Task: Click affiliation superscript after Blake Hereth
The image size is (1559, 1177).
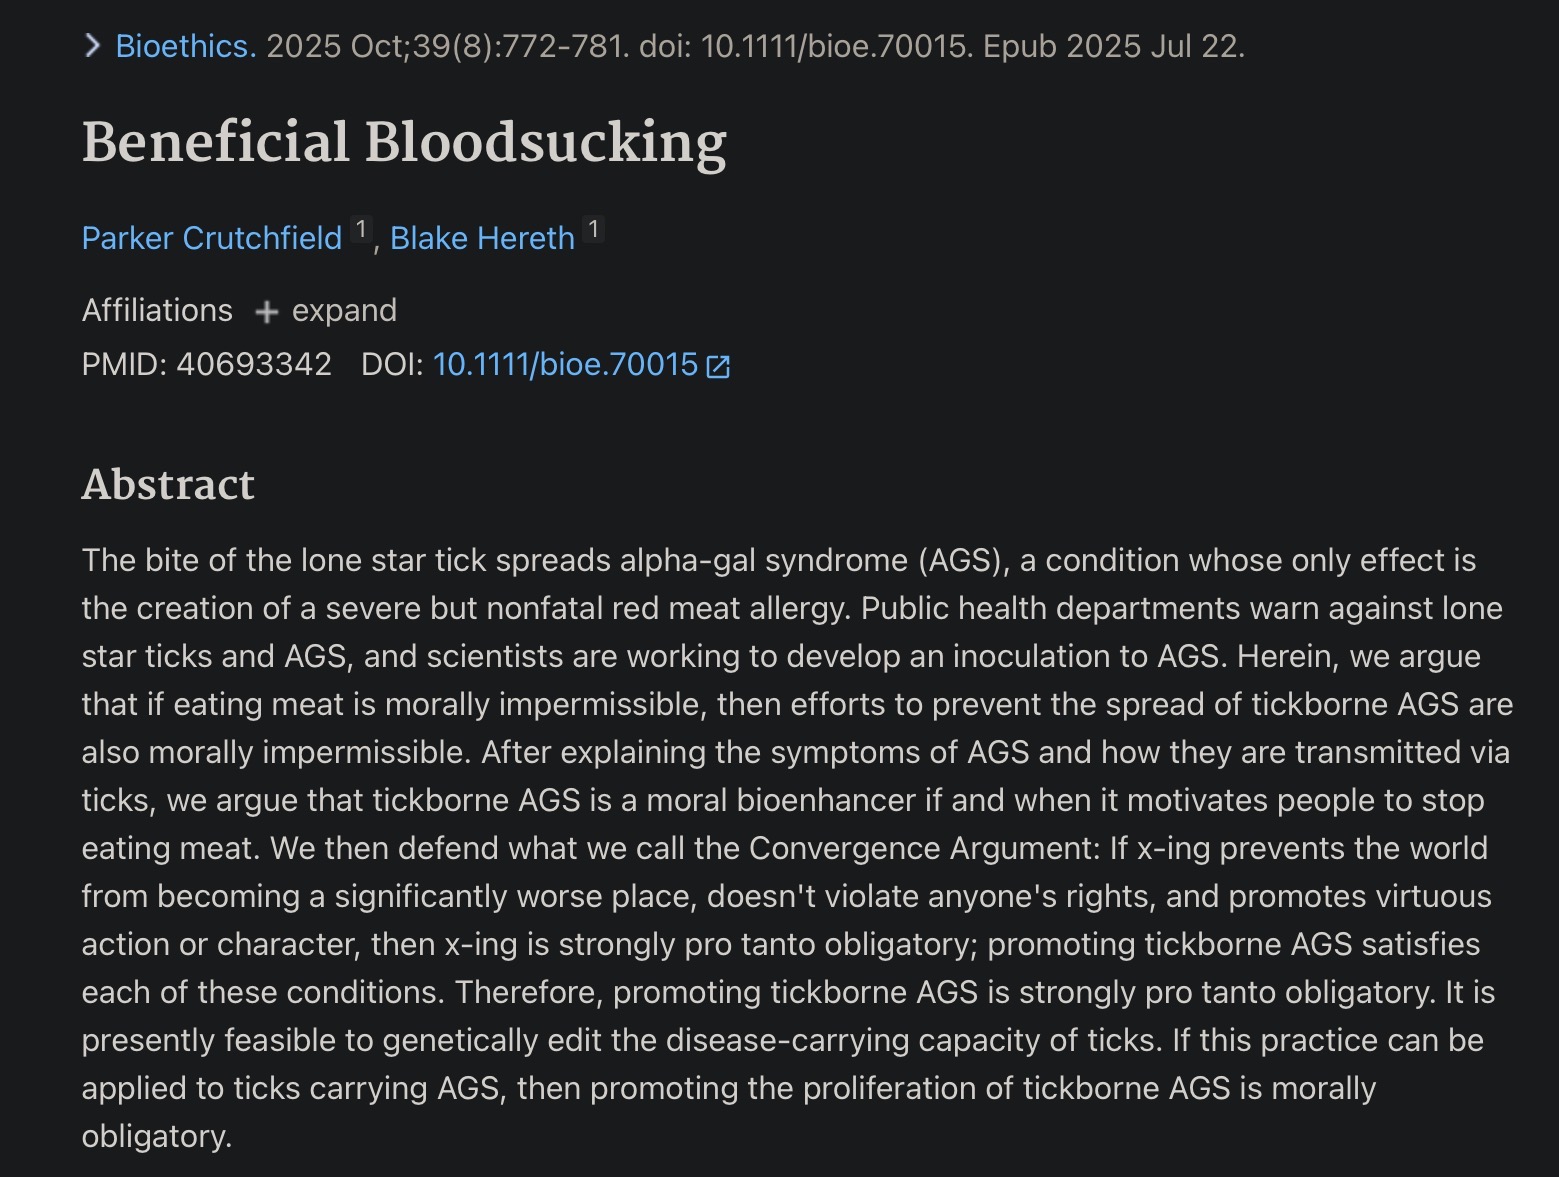Action: 593,231
